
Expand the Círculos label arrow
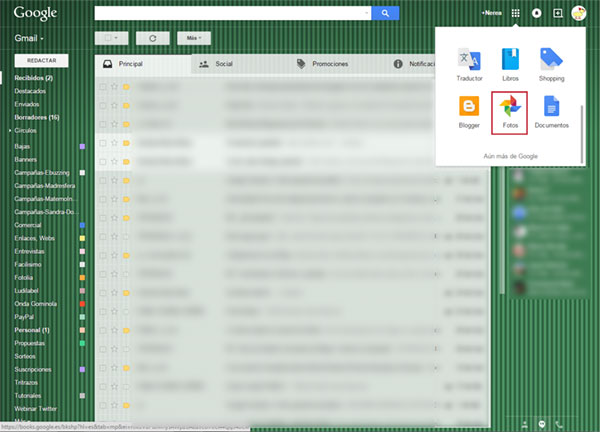[10, 130]
